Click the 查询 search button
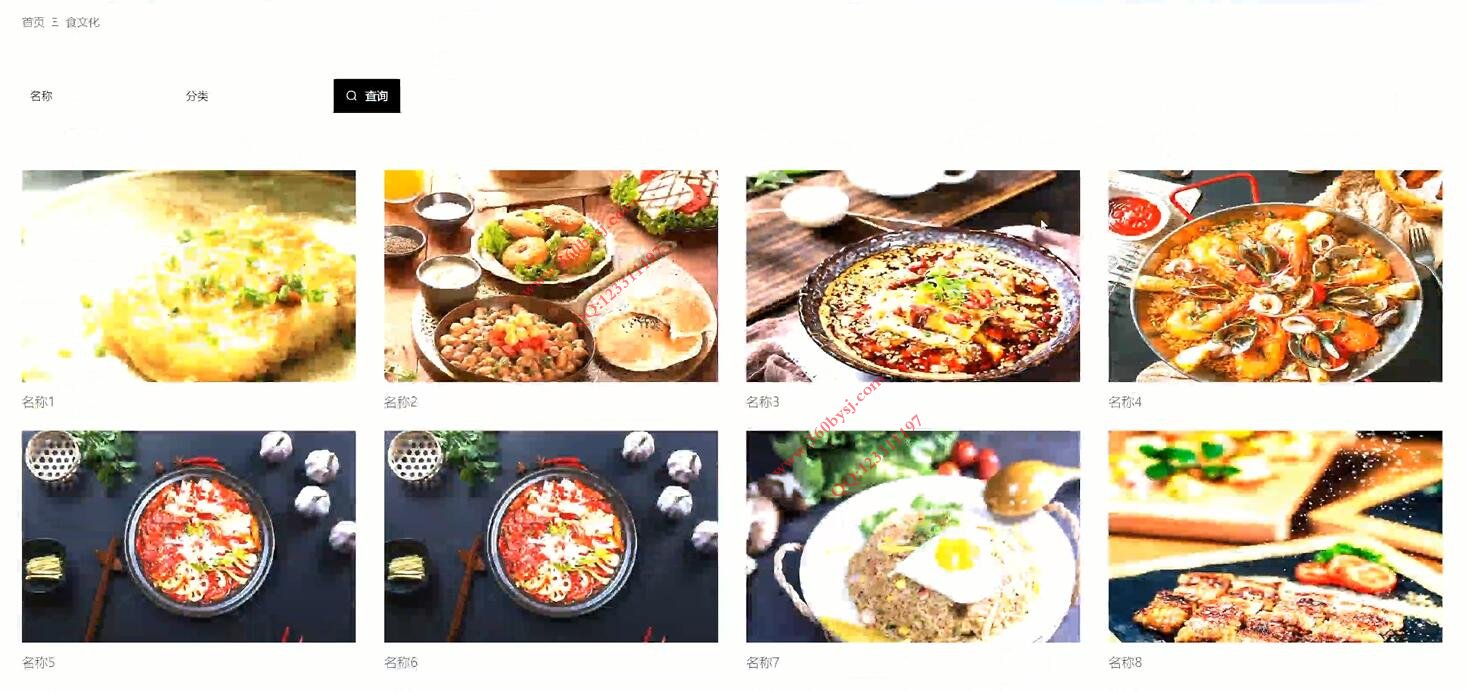The width and height of the screenshot is (1467, 691). [366, 96]
